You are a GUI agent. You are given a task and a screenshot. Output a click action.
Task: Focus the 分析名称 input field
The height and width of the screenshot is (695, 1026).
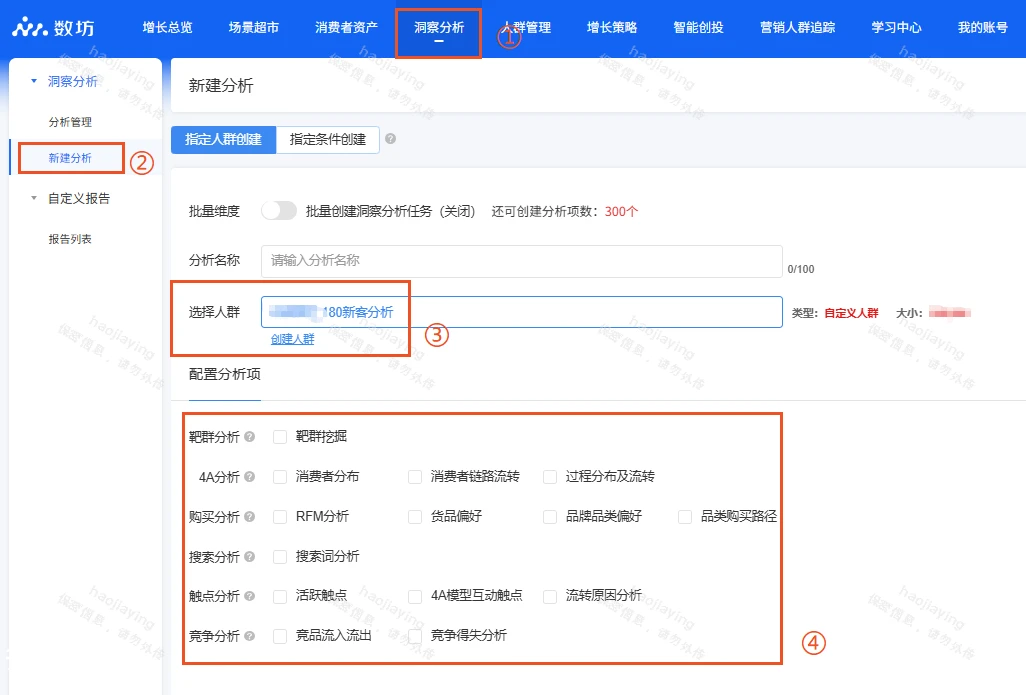click(522, 260)
